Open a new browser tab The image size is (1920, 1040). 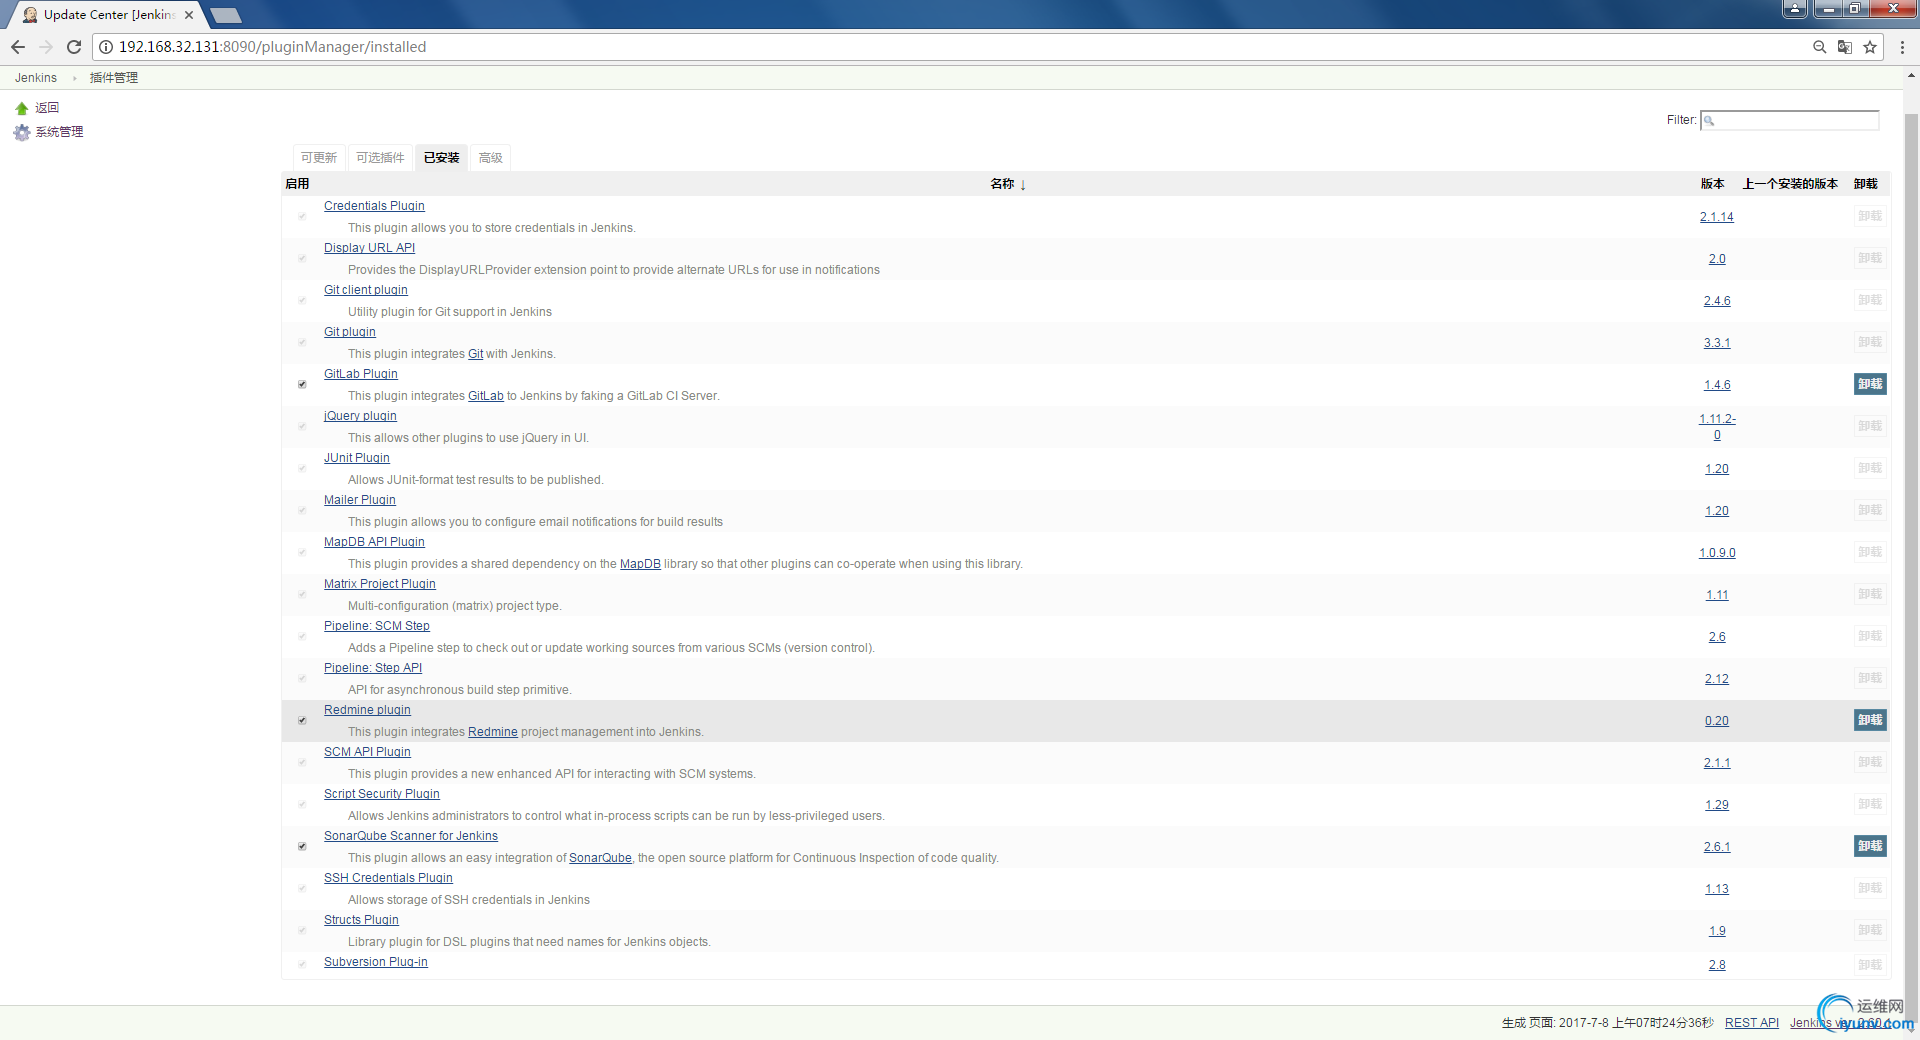[x=226, y=15]
